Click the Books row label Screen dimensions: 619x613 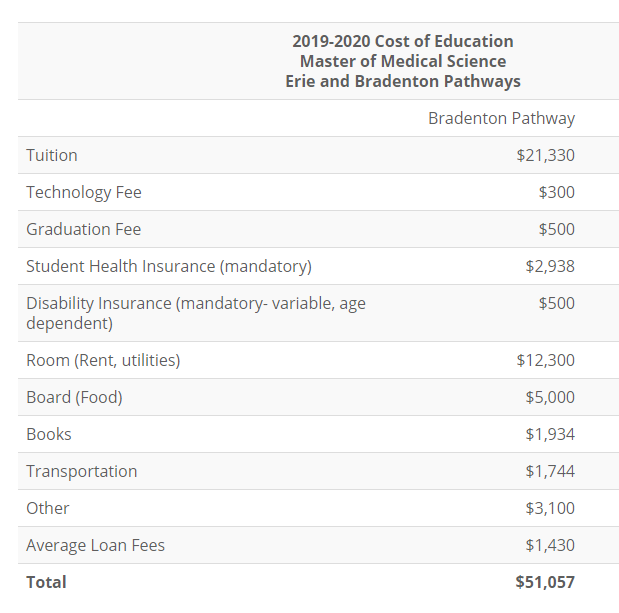[x=49, y=434]
